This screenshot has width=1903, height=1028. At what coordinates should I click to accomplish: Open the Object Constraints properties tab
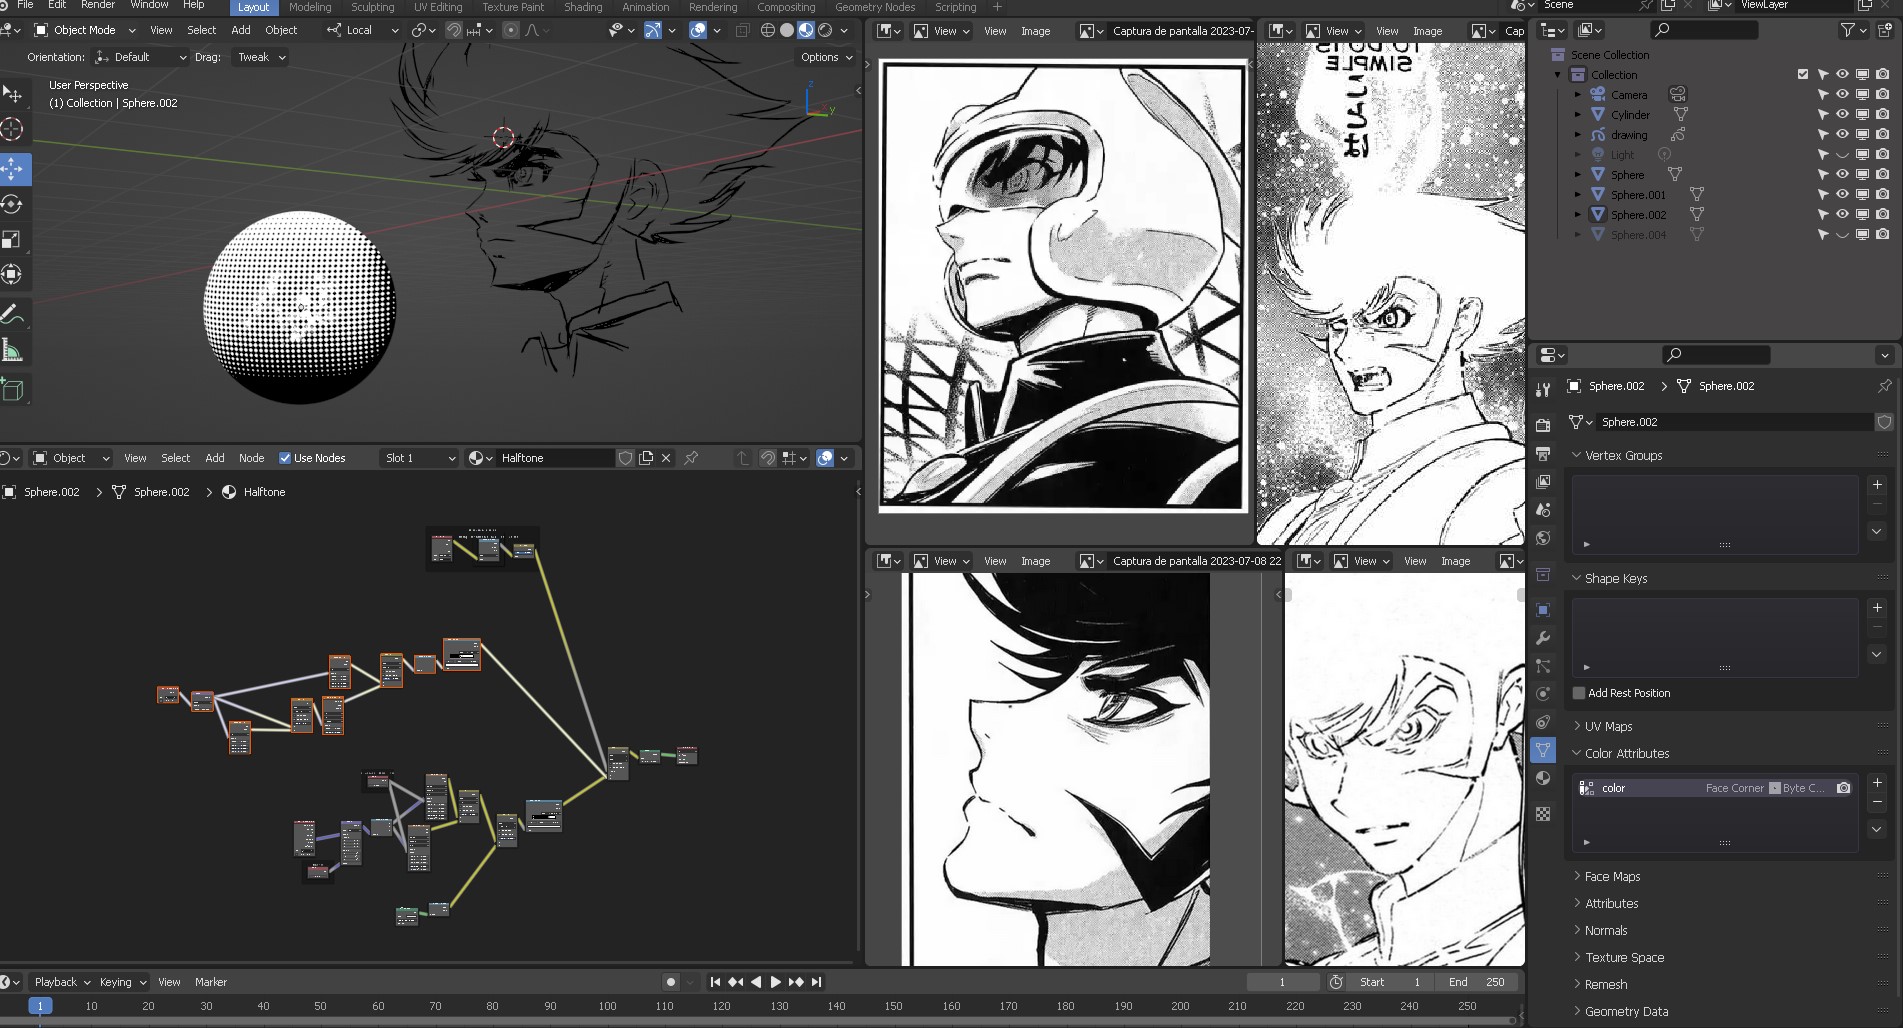tap(1543, 722)
